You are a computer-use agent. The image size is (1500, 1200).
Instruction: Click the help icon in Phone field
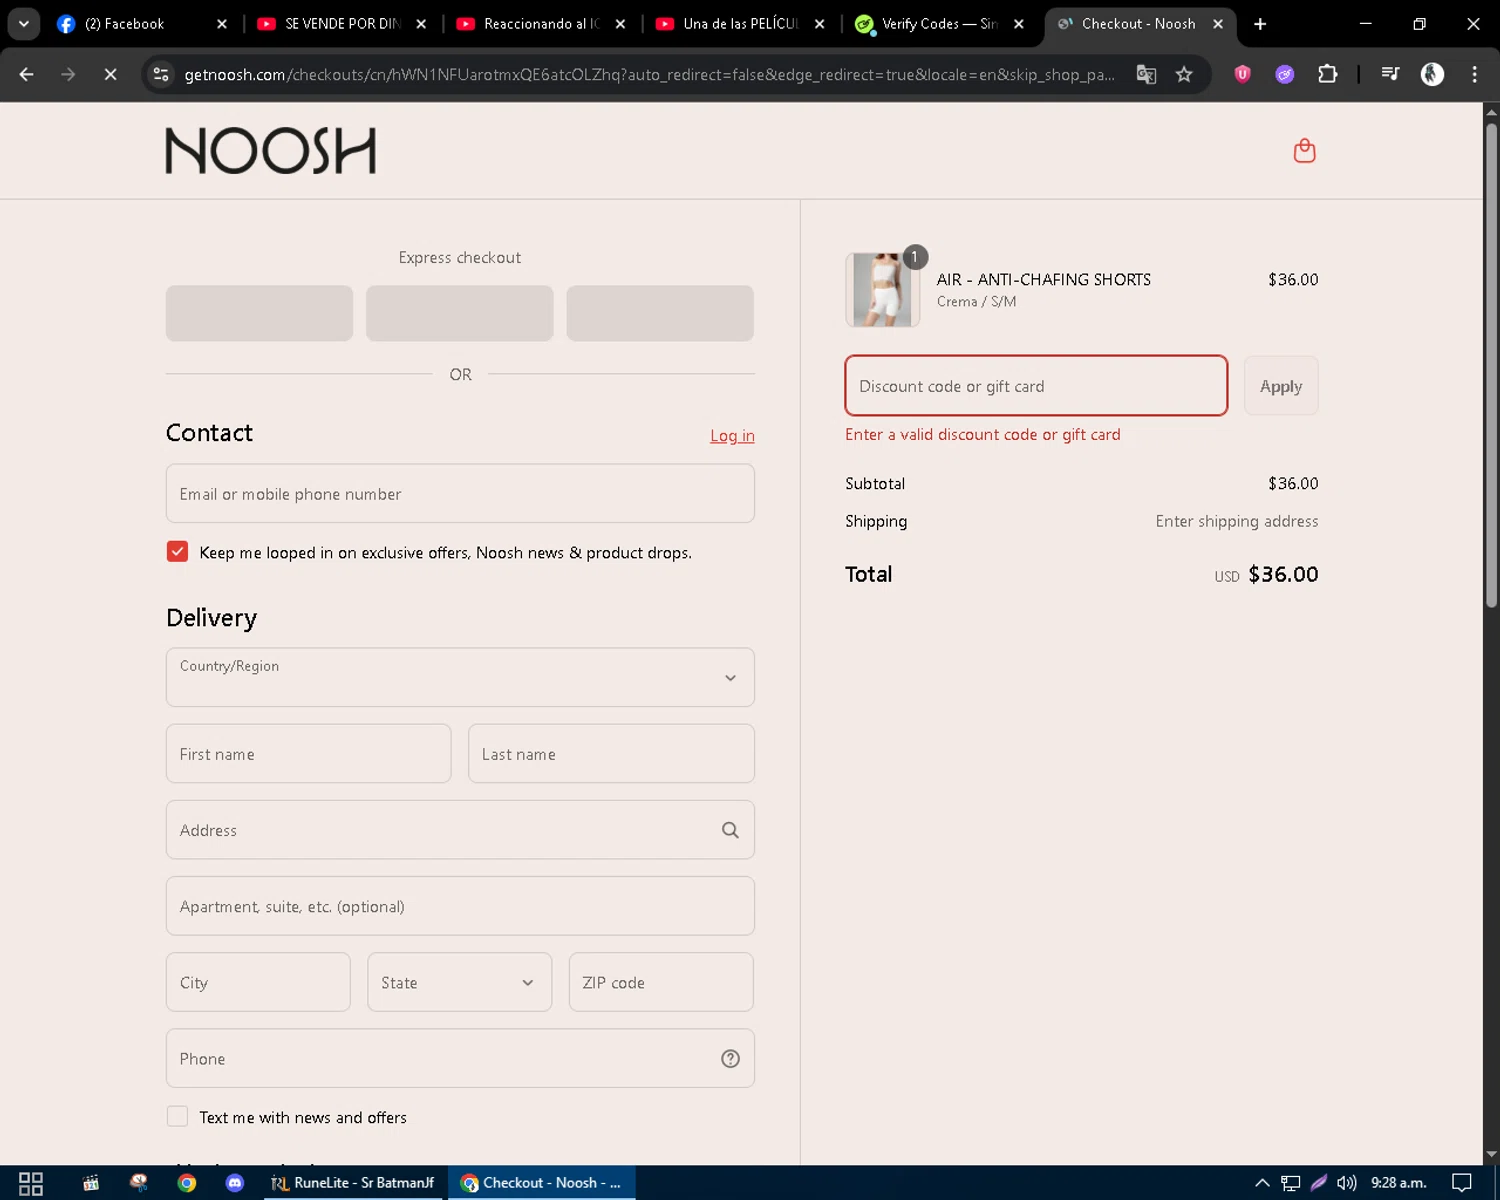[x=730, y=1059]
